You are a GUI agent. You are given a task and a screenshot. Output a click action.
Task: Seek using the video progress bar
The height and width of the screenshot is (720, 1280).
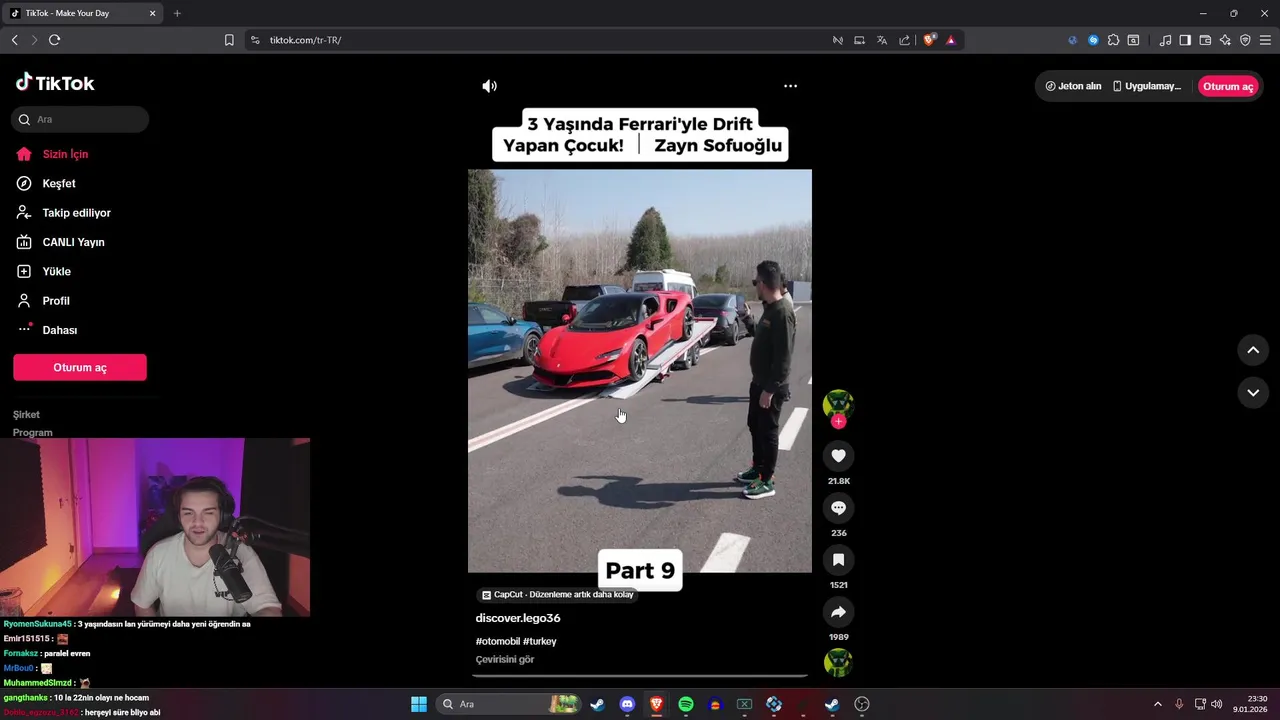click(x=640, y=676)
